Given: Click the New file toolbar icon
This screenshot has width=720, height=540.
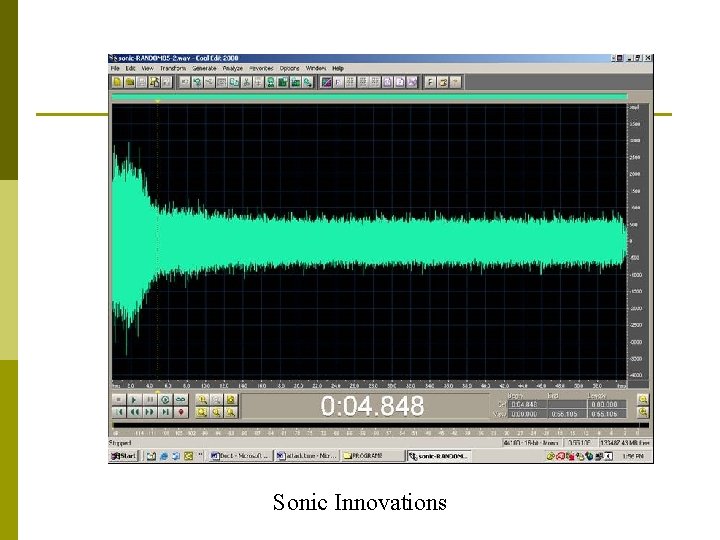Looking at the screenshot, I should tap(117, 82).
